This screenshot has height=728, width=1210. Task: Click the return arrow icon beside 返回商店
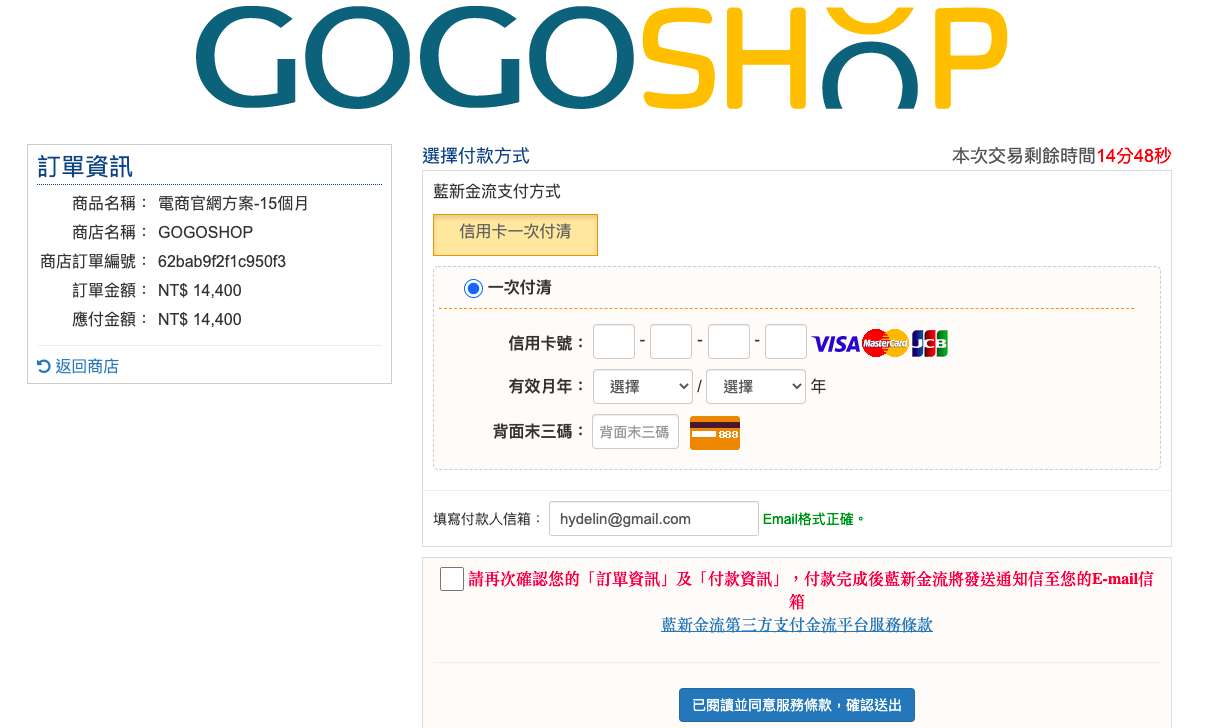pyautogui.click(x=44, y=366)
